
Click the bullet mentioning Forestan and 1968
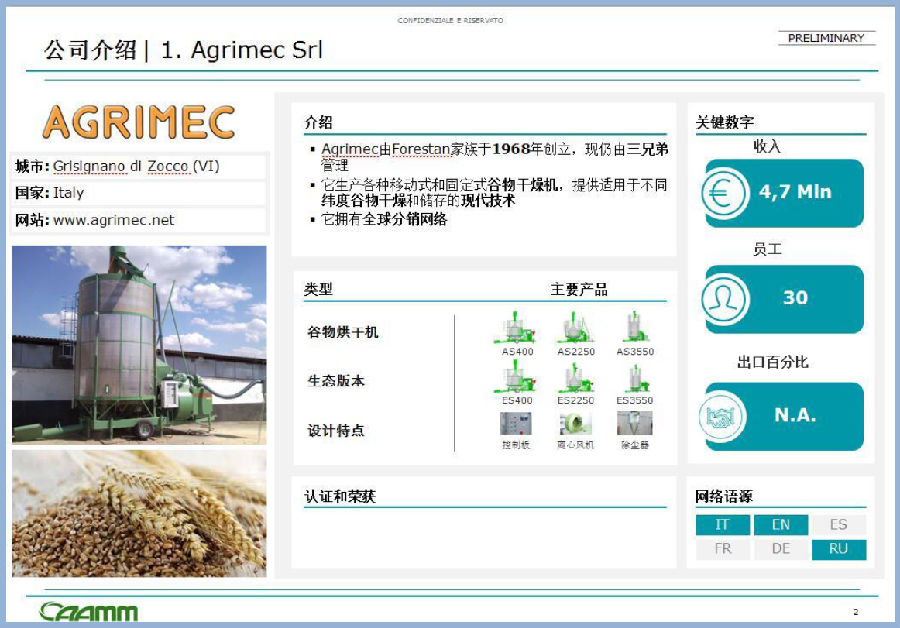494,157
